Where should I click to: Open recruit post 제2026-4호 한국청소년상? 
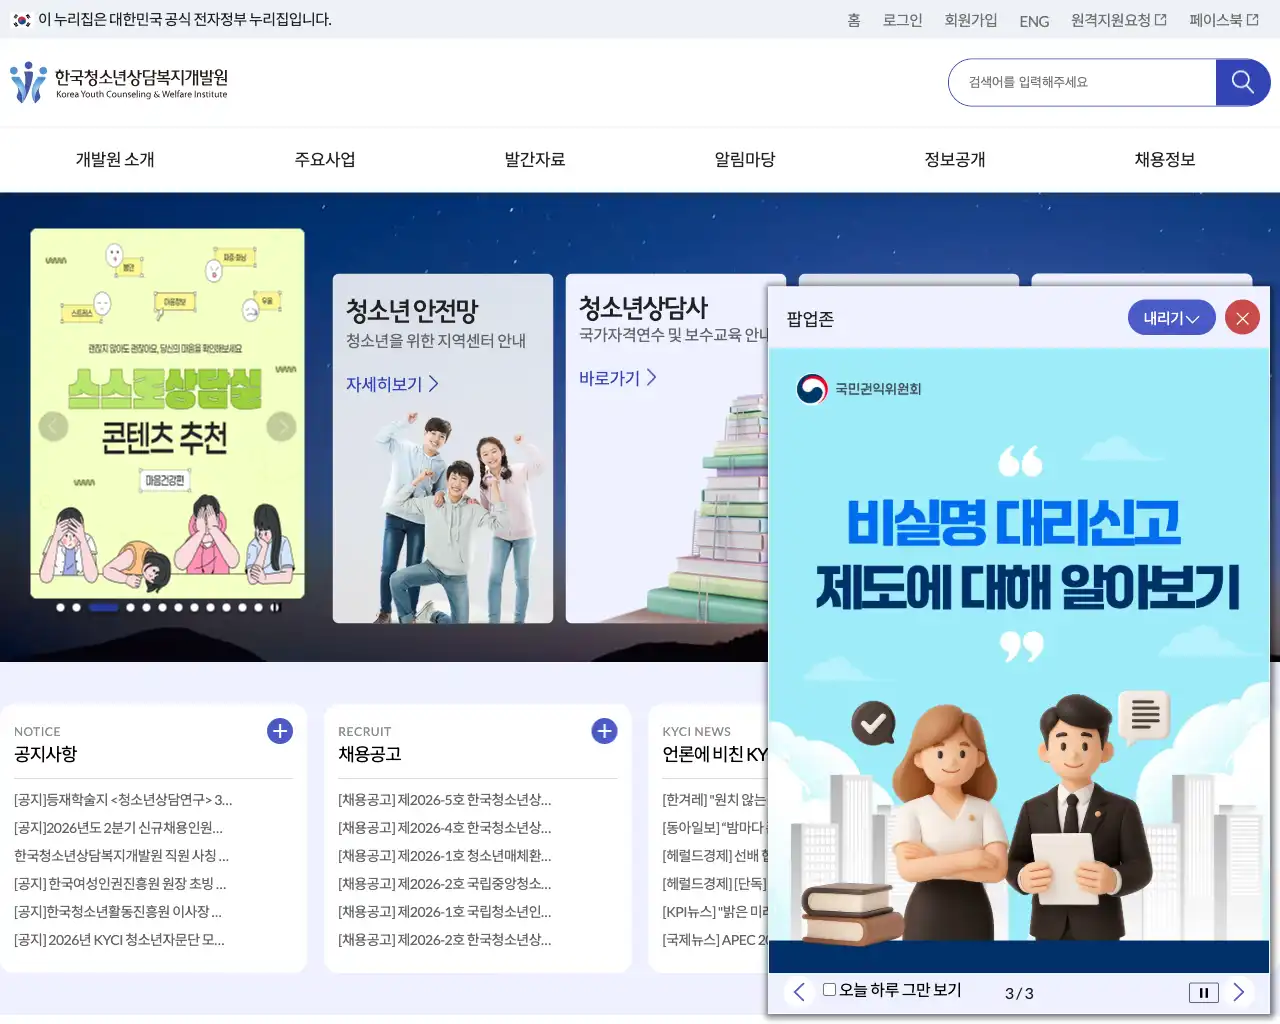tap(445, 828)
